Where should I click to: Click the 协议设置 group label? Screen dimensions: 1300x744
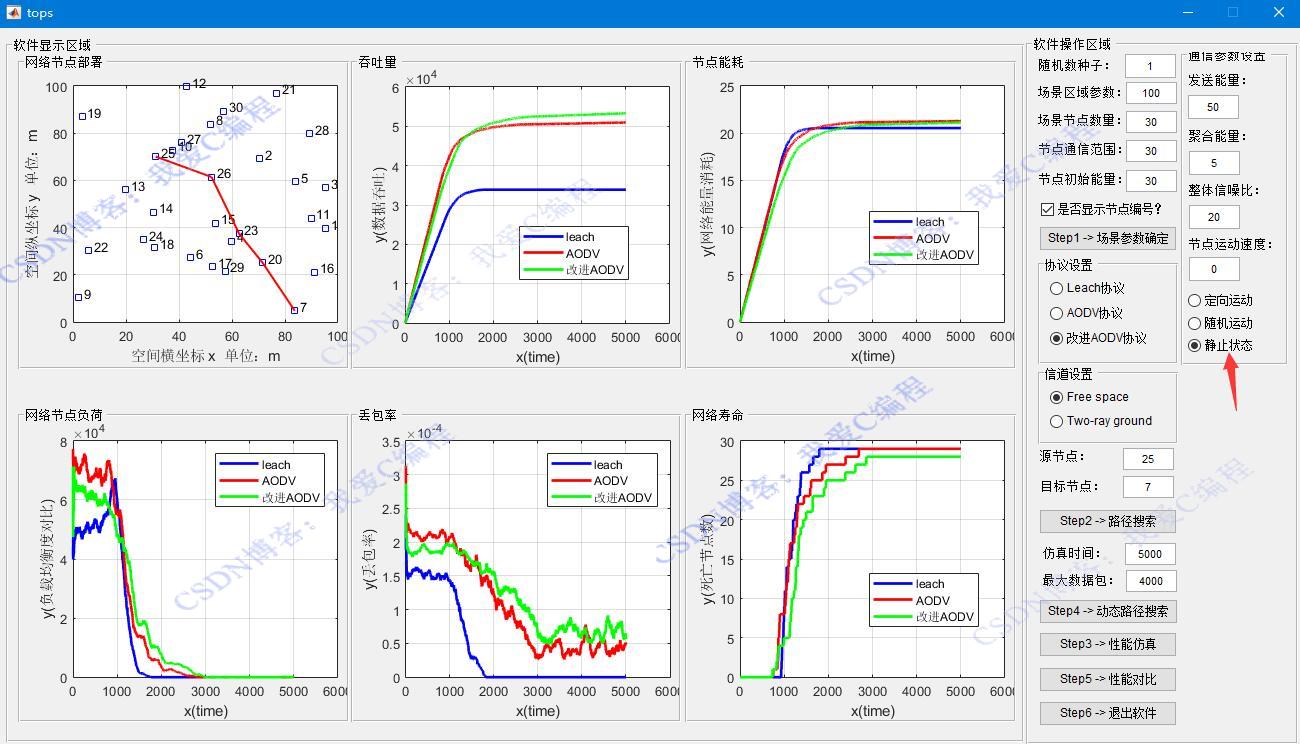[x=1068, y=266]
